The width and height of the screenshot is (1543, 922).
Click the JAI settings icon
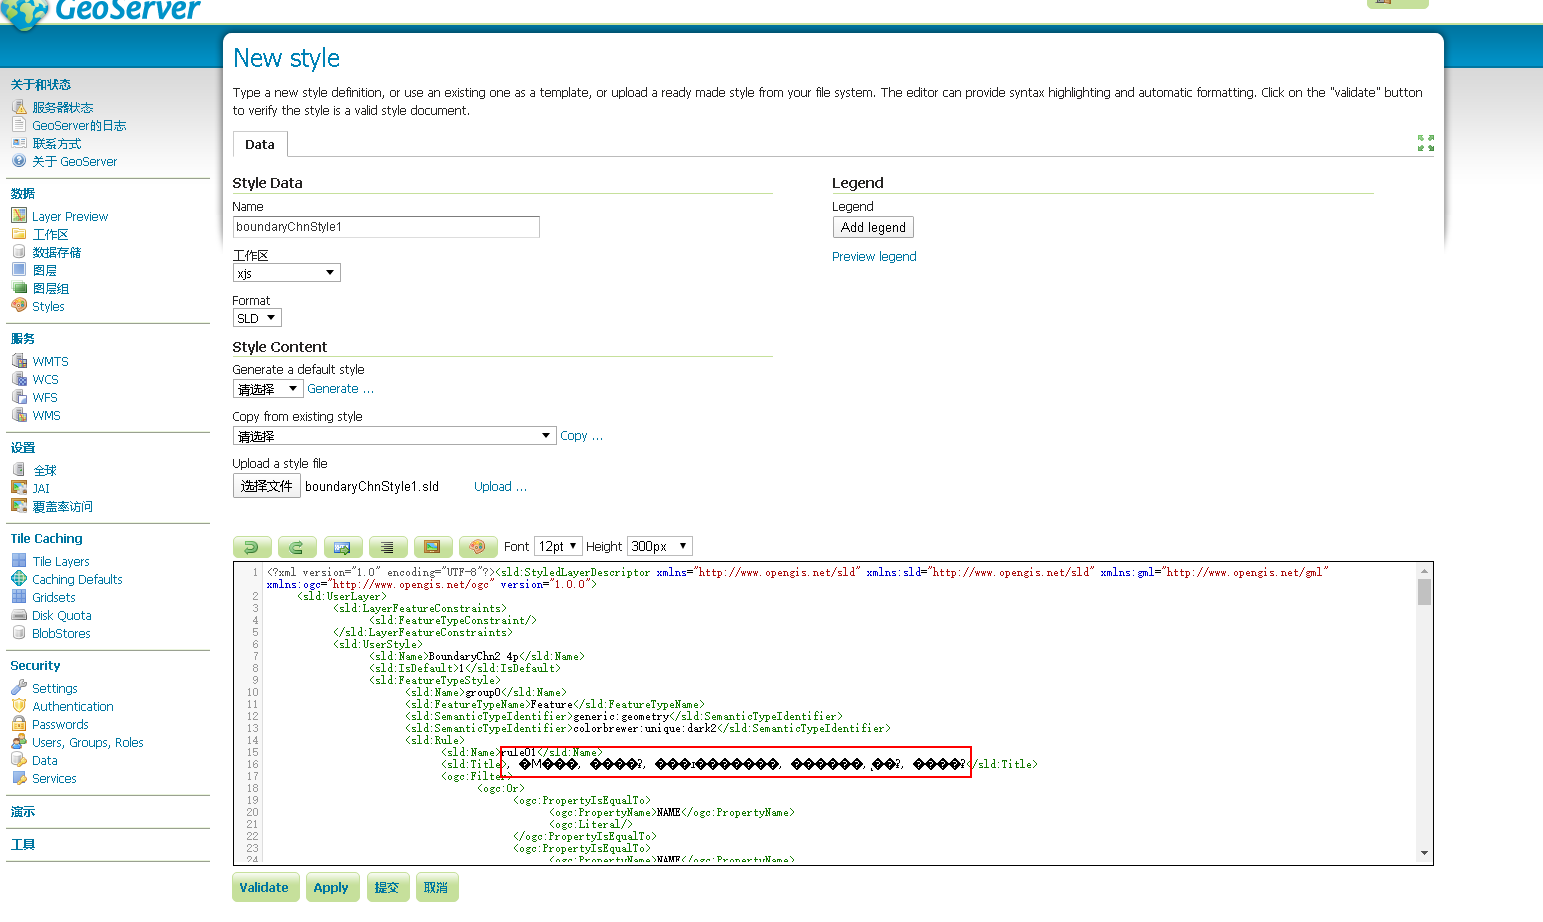tap(19, 488)
